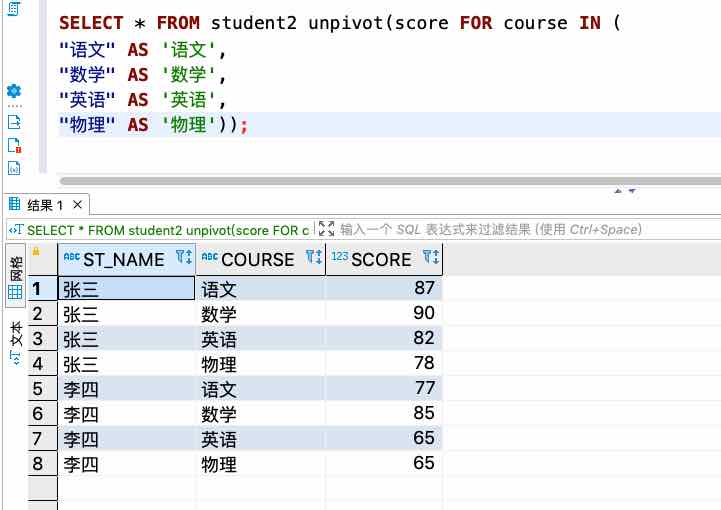Click the score cell 90
This screenshot has width=721, height=510.
[x=384, y=313]
